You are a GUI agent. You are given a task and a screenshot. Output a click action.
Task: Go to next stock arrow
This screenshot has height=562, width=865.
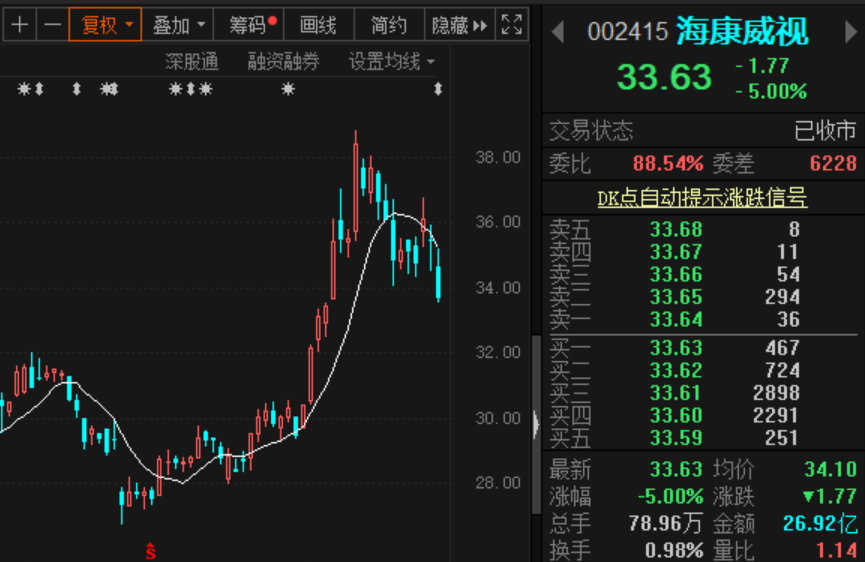tap(851, 32)
